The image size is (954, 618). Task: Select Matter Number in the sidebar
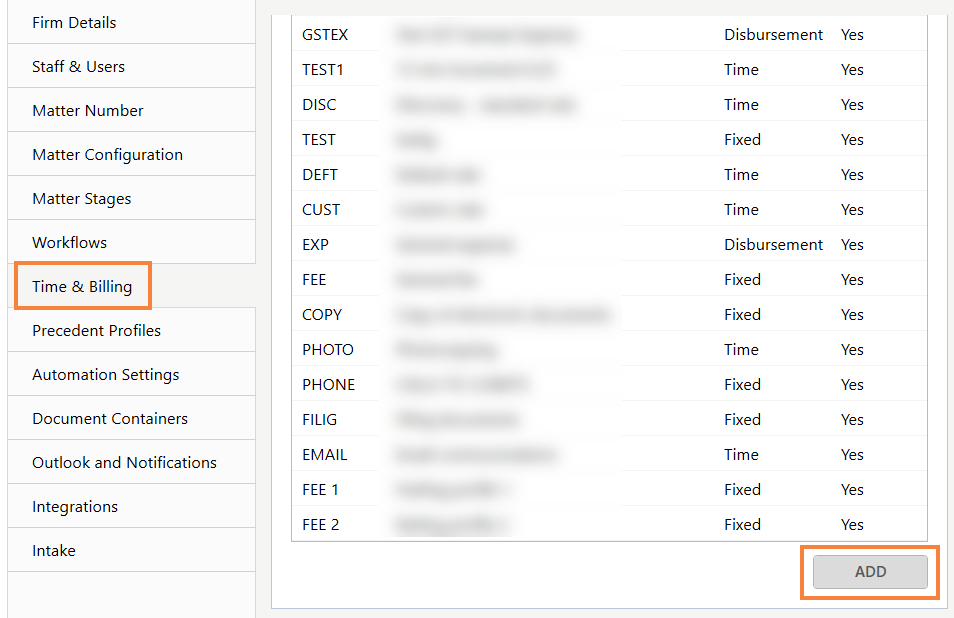[x=88, y=110]
